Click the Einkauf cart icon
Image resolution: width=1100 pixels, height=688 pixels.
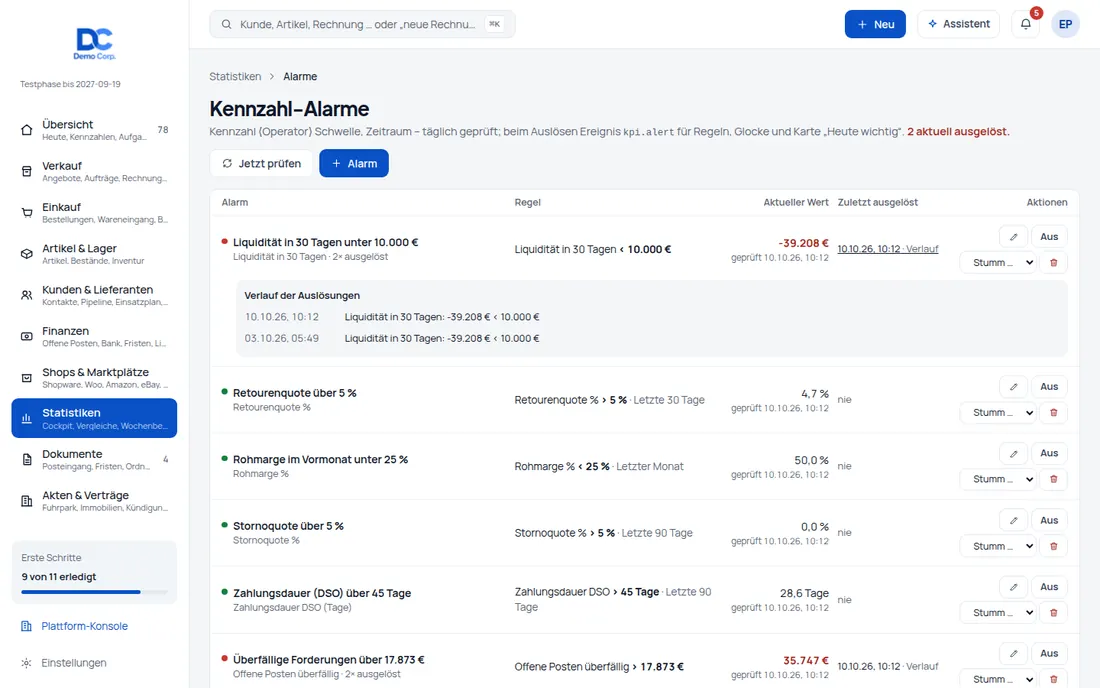coord(27,213)
